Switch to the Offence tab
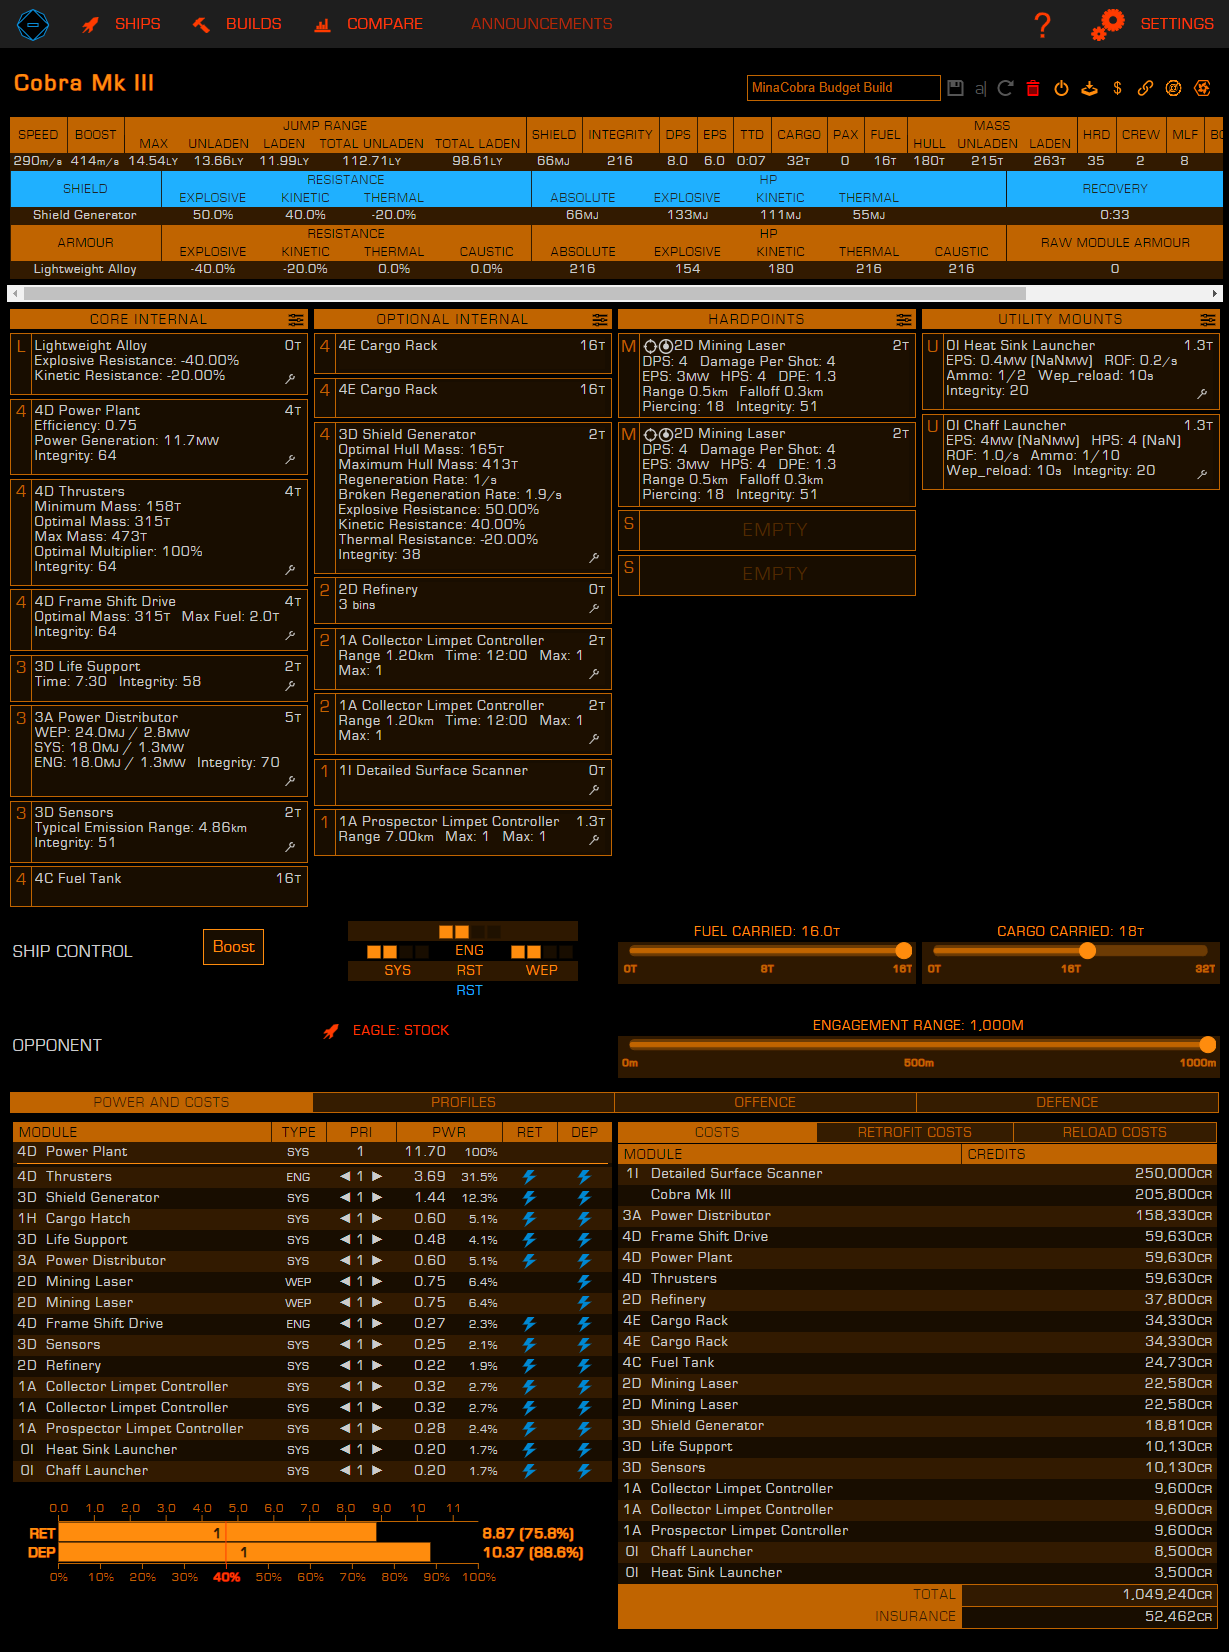 click(x=765, y=1102)
